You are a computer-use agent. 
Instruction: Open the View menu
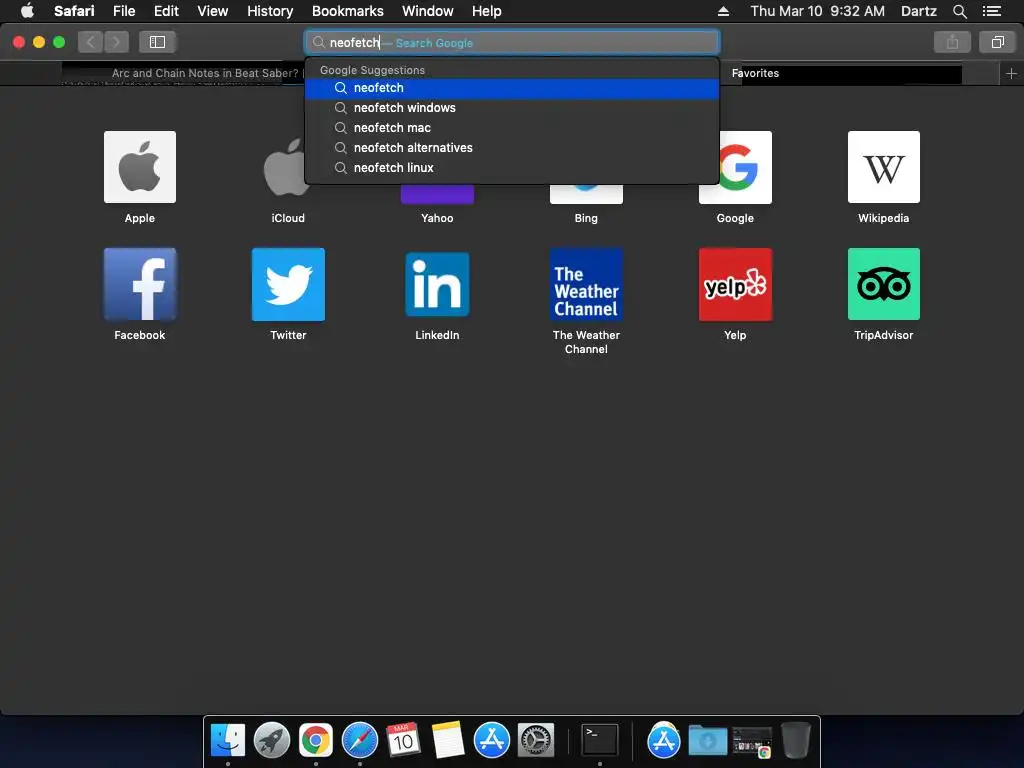(213, 11)
